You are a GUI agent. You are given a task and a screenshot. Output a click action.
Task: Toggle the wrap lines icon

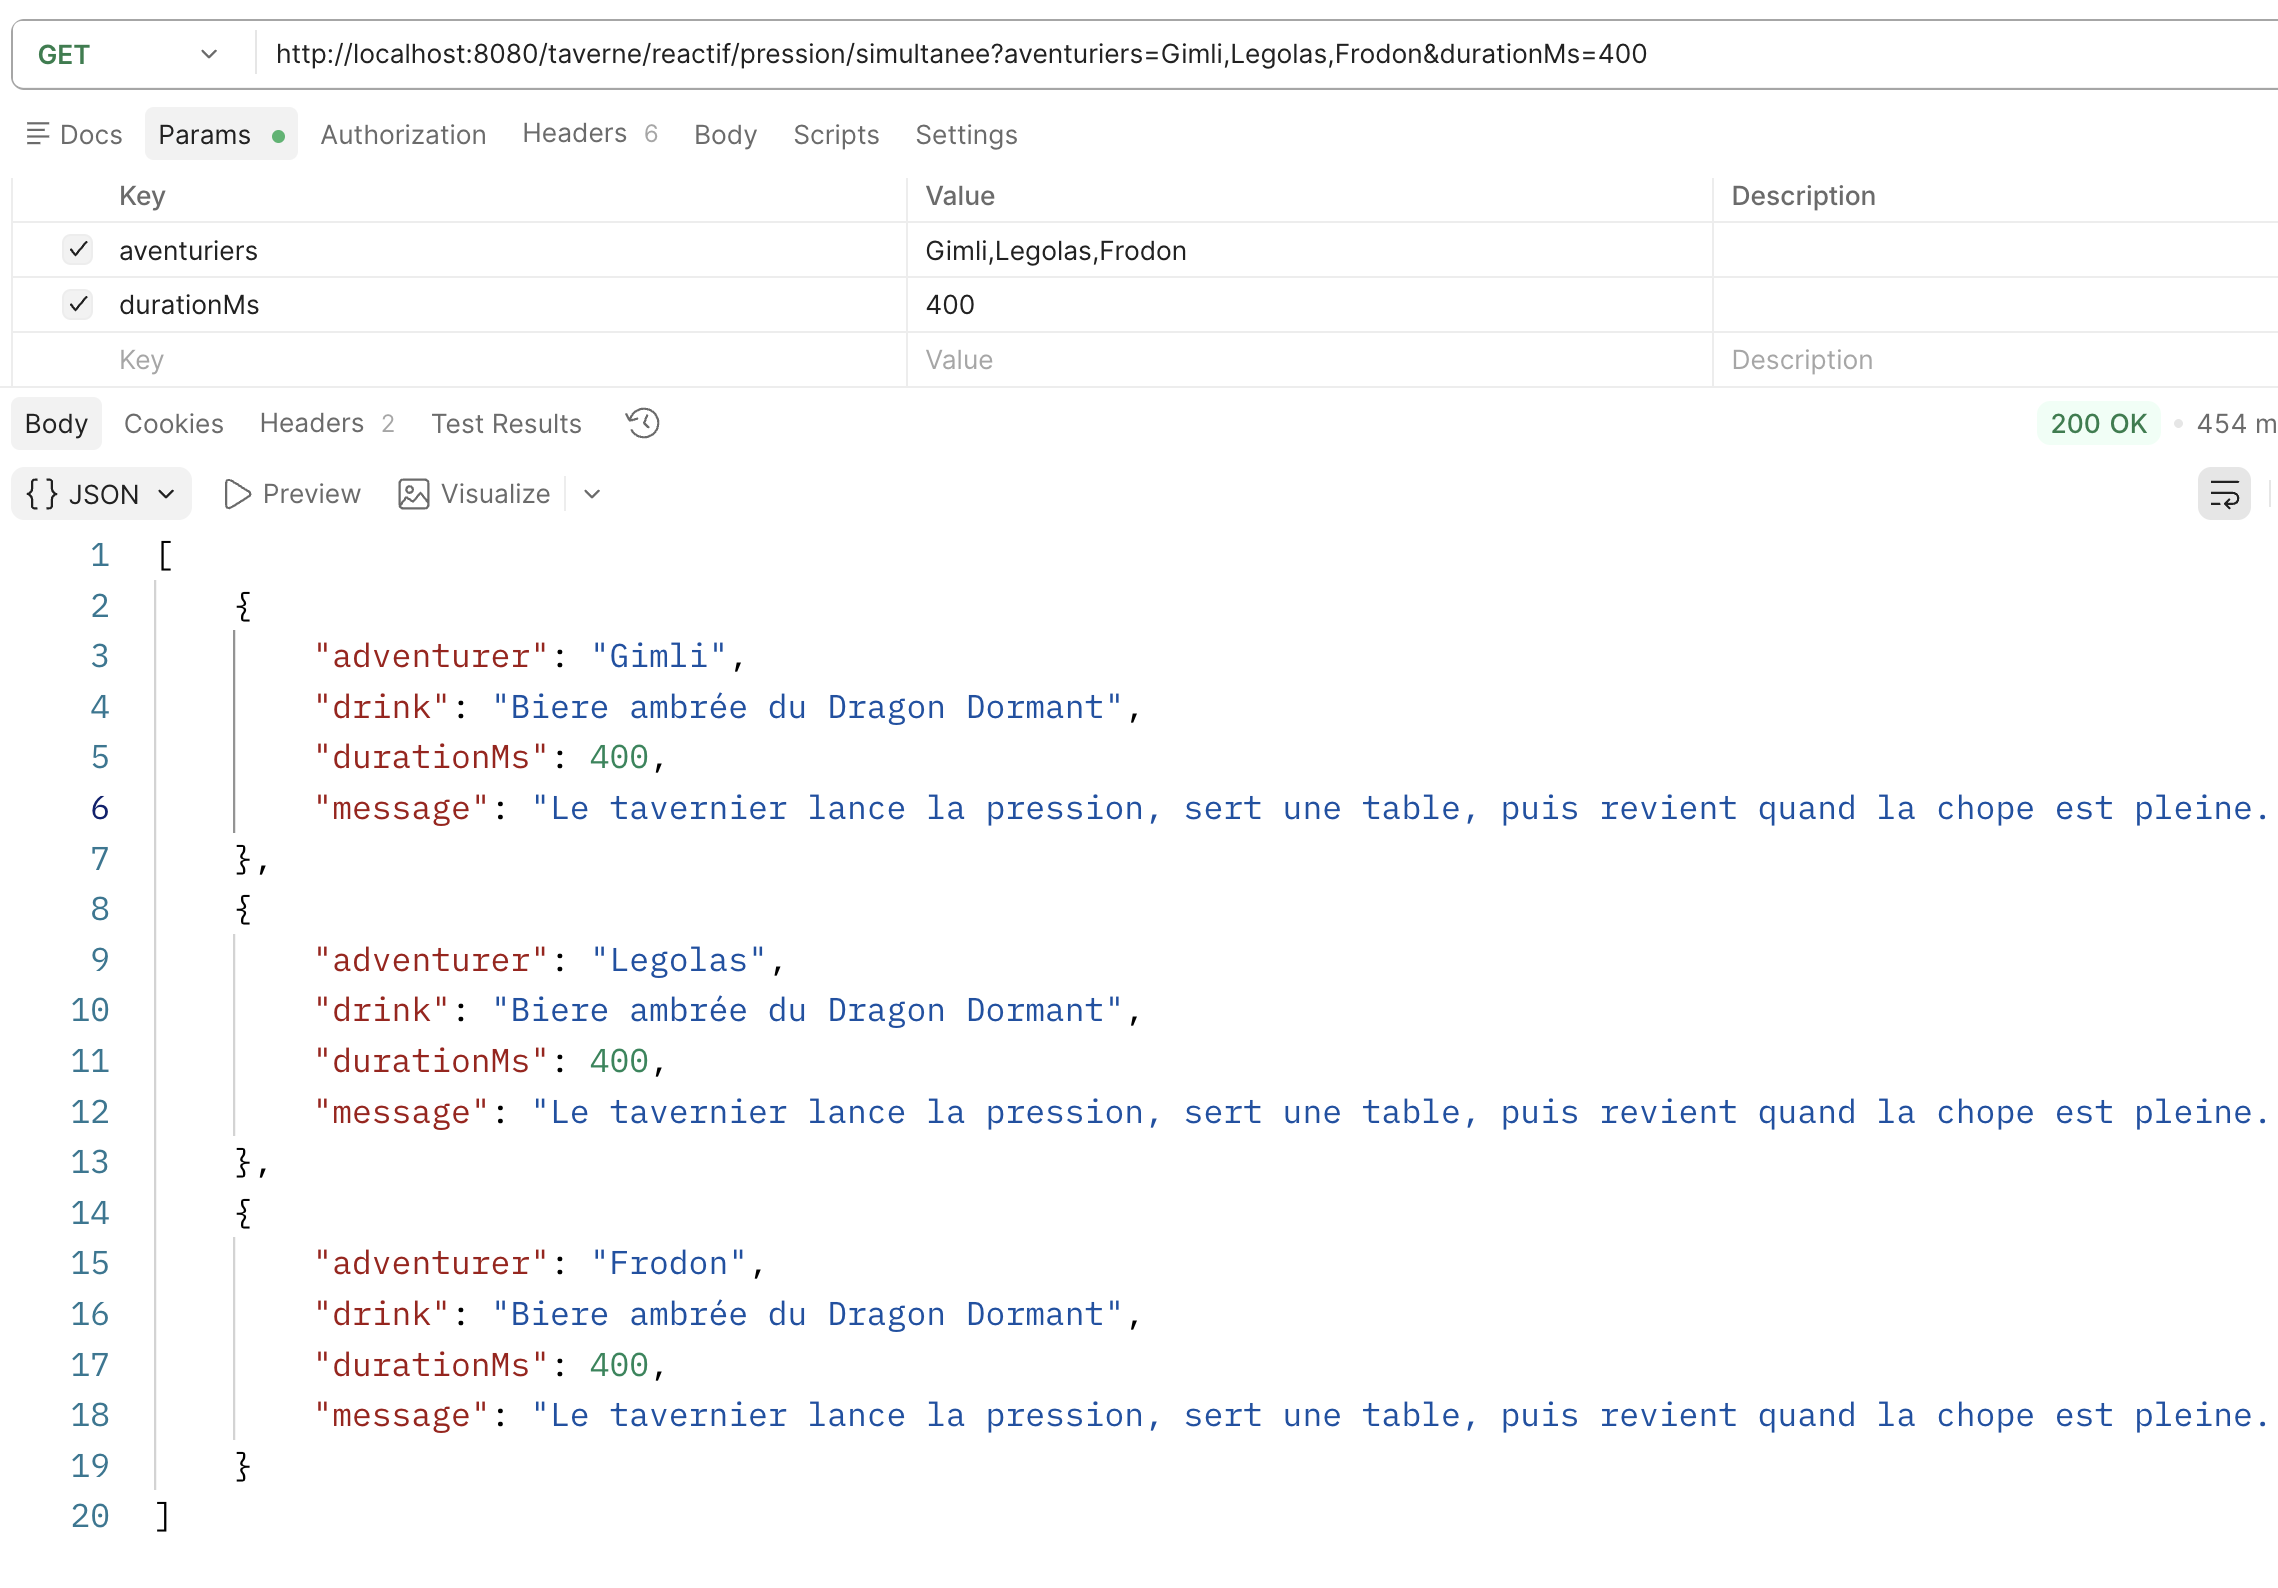[2224, 493]
